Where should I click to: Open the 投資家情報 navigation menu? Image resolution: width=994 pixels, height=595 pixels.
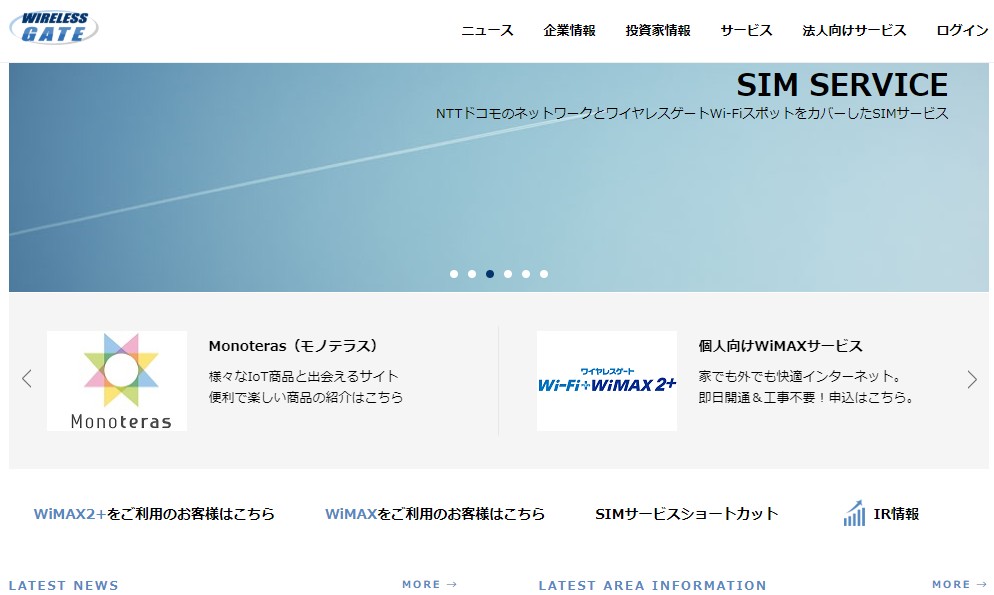pyautogui.click(x=656, y=31)
